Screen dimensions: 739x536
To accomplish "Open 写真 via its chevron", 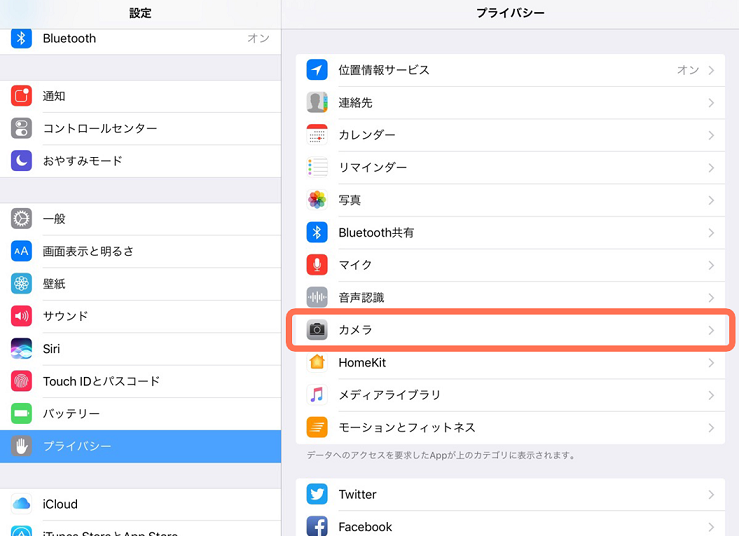I will [x=711, y=200].
